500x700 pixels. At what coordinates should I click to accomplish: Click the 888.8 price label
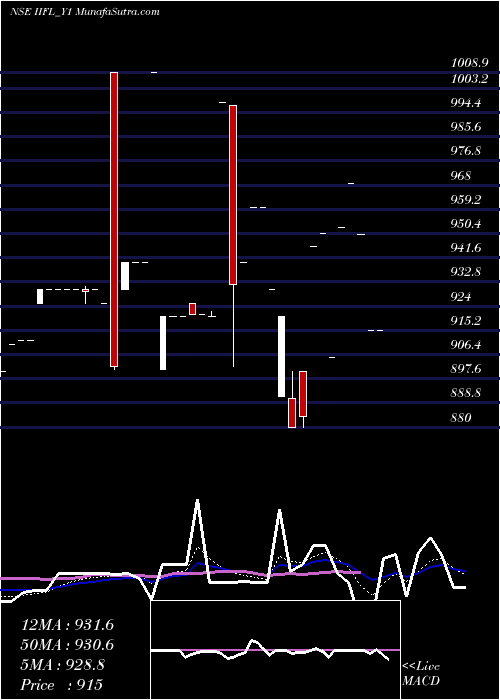pos(467,393)
